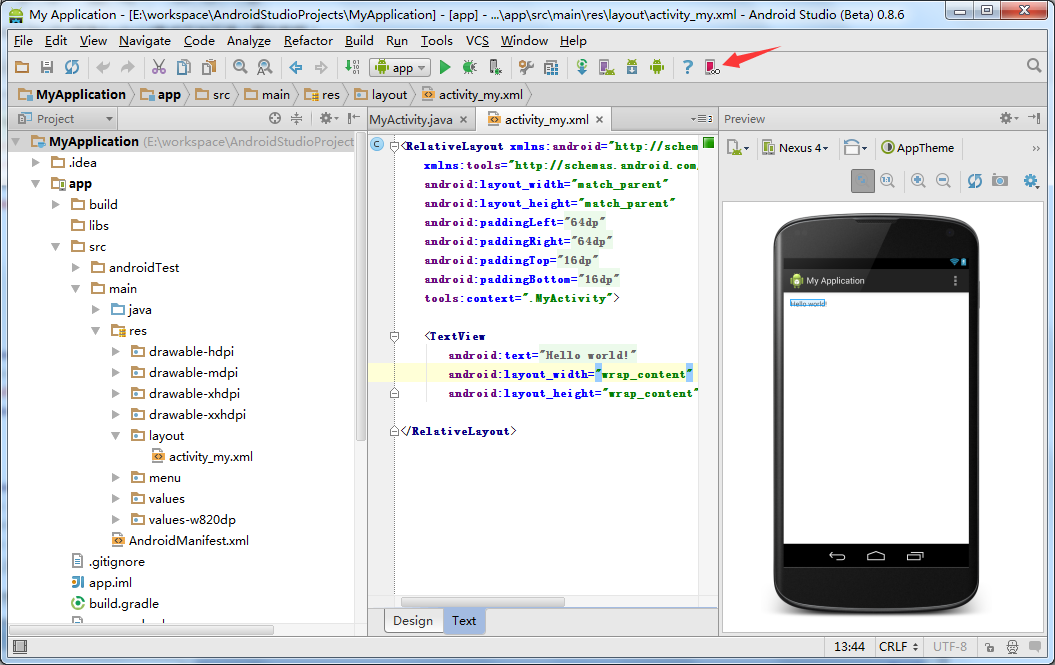
Task: Close the activity_my.xml editor tab
Action: [599, 120]
